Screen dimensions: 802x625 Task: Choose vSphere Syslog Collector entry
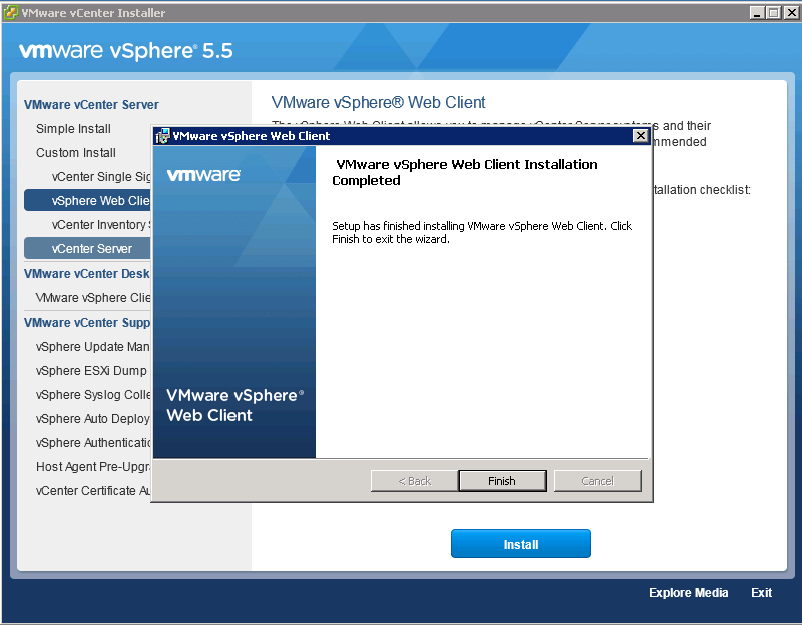(93, 394)
